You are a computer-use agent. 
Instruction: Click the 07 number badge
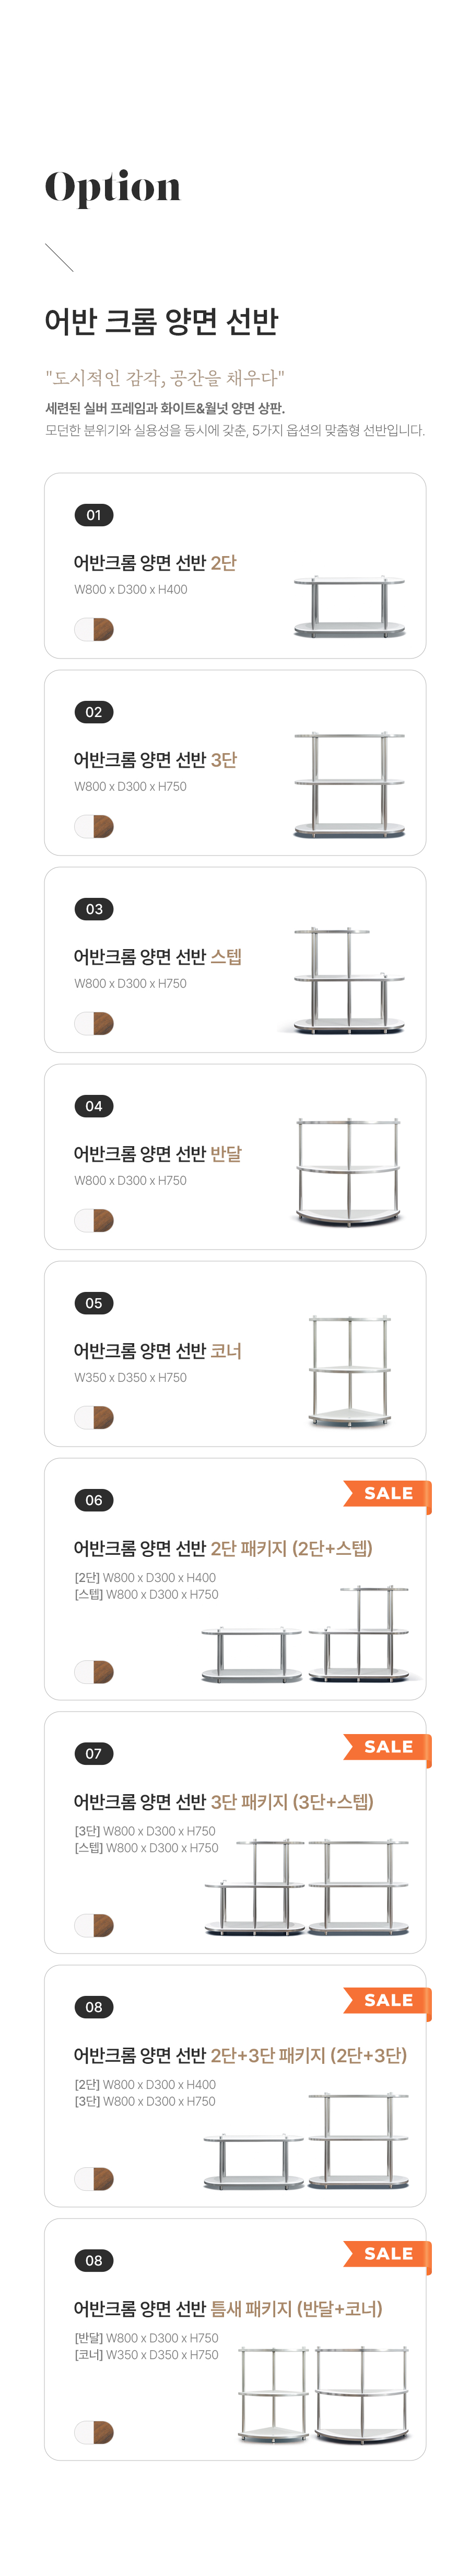coord(94,1753)
